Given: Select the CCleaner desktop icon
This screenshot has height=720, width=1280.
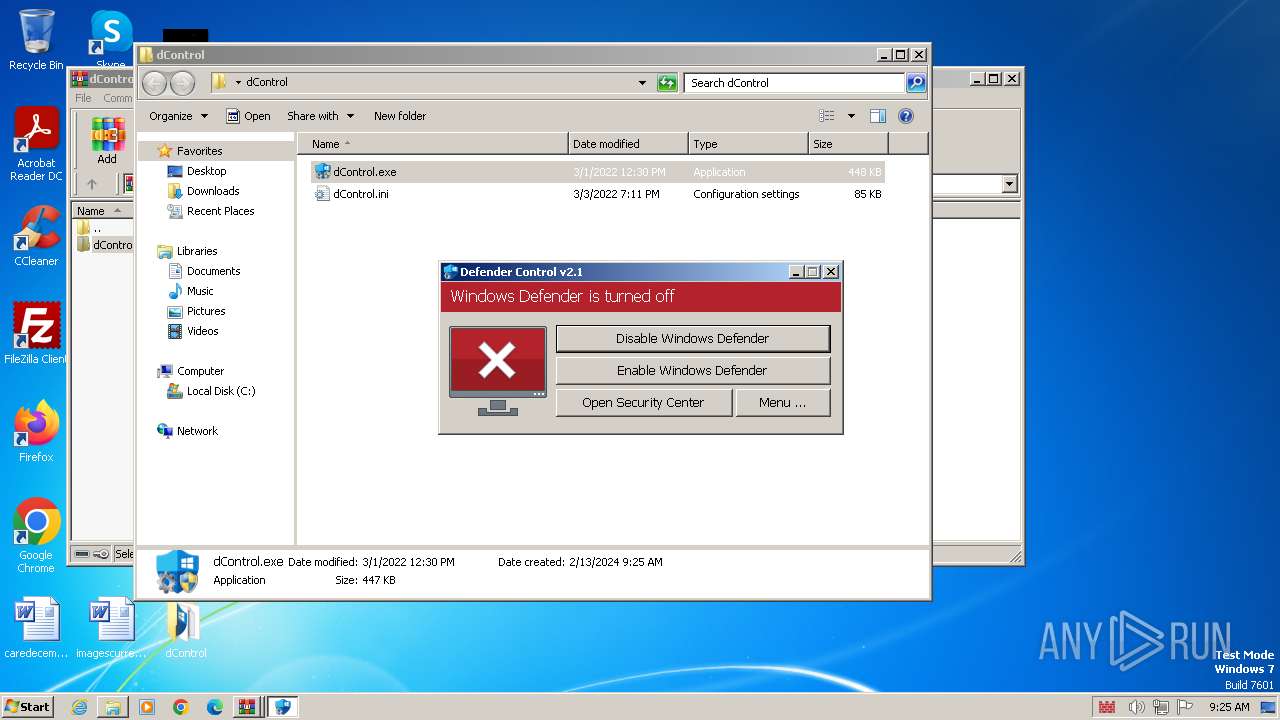Looking at the screenshot, I should pyautogui.click(x=36, y=236).
